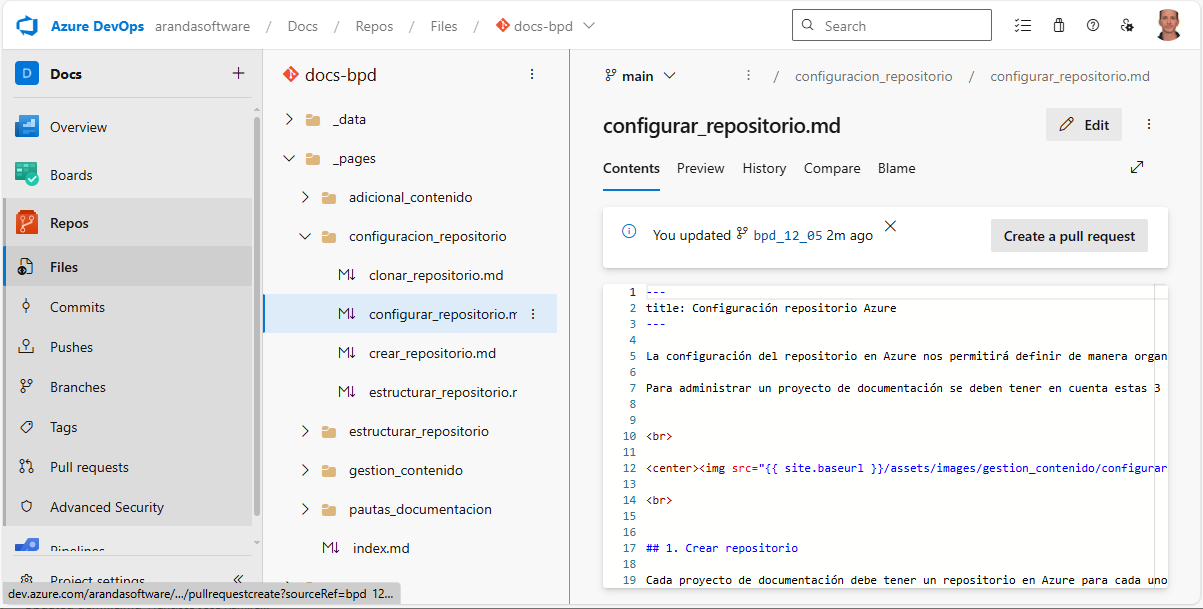
Task: Open the Help question mark icon
Action: (x=1093, y=26)
